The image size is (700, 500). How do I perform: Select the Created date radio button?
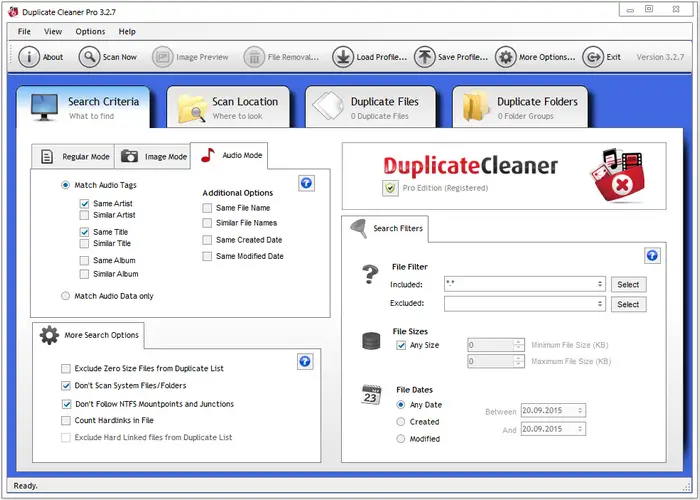[x=401, y=422]
